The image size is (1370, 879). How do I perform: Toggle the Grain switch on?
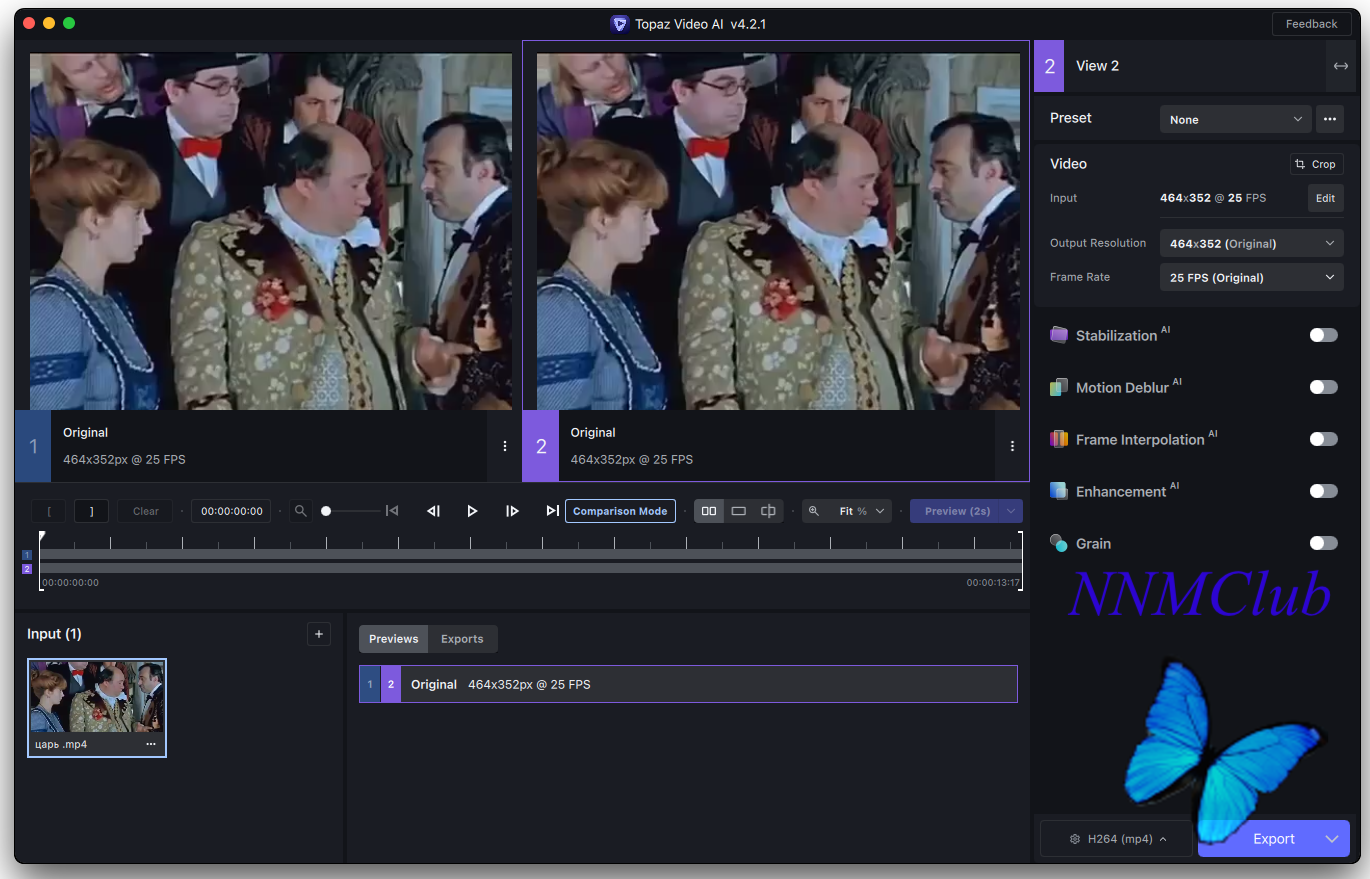tap(1323, 543)
